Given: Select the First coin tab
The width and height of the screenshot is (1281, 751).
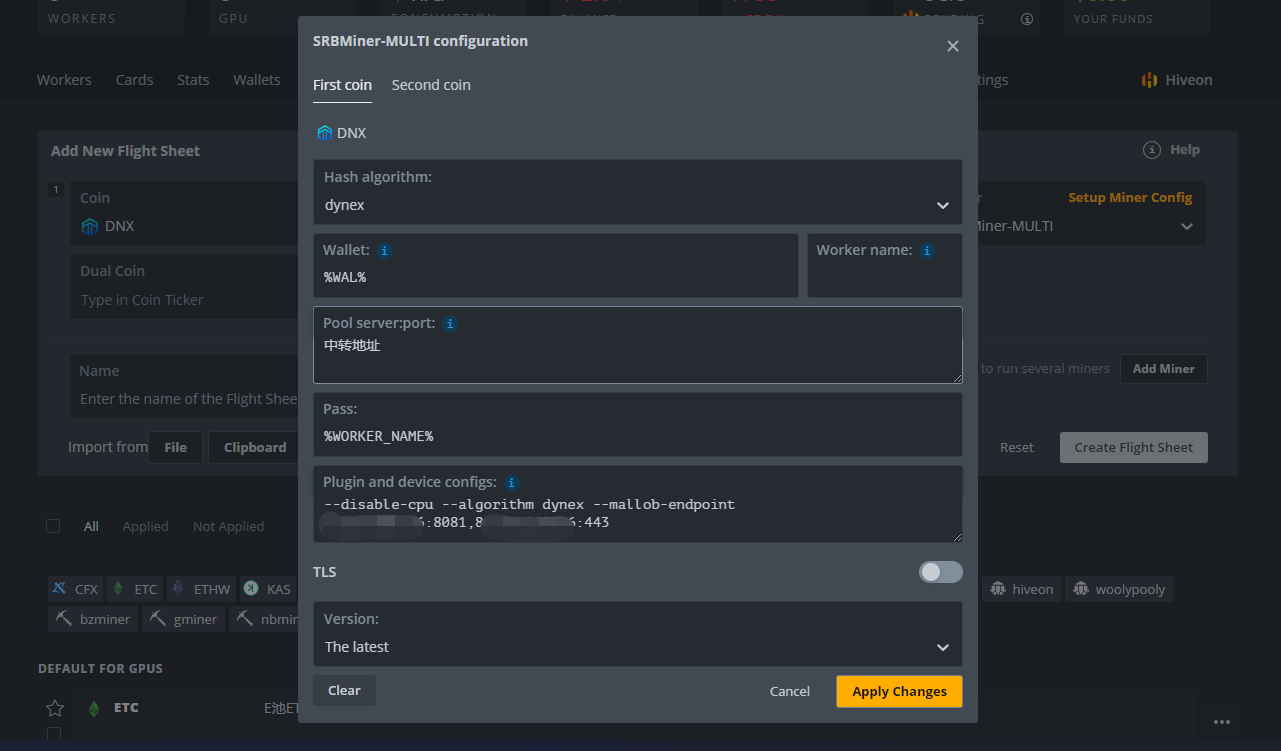Looking at the screenshot, I should 342,85.
